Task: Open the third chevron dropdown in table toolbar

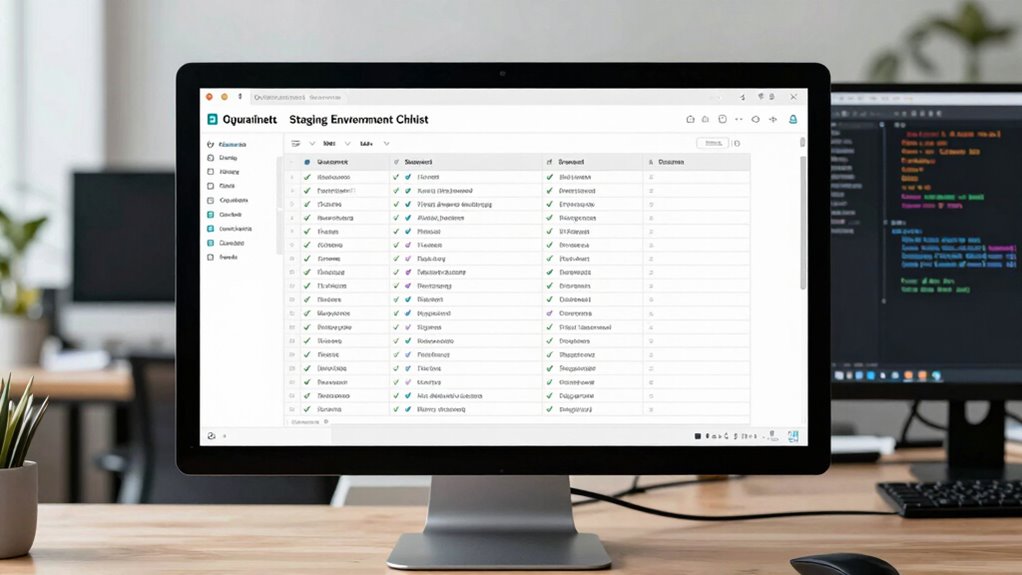Action: point(387,143)
